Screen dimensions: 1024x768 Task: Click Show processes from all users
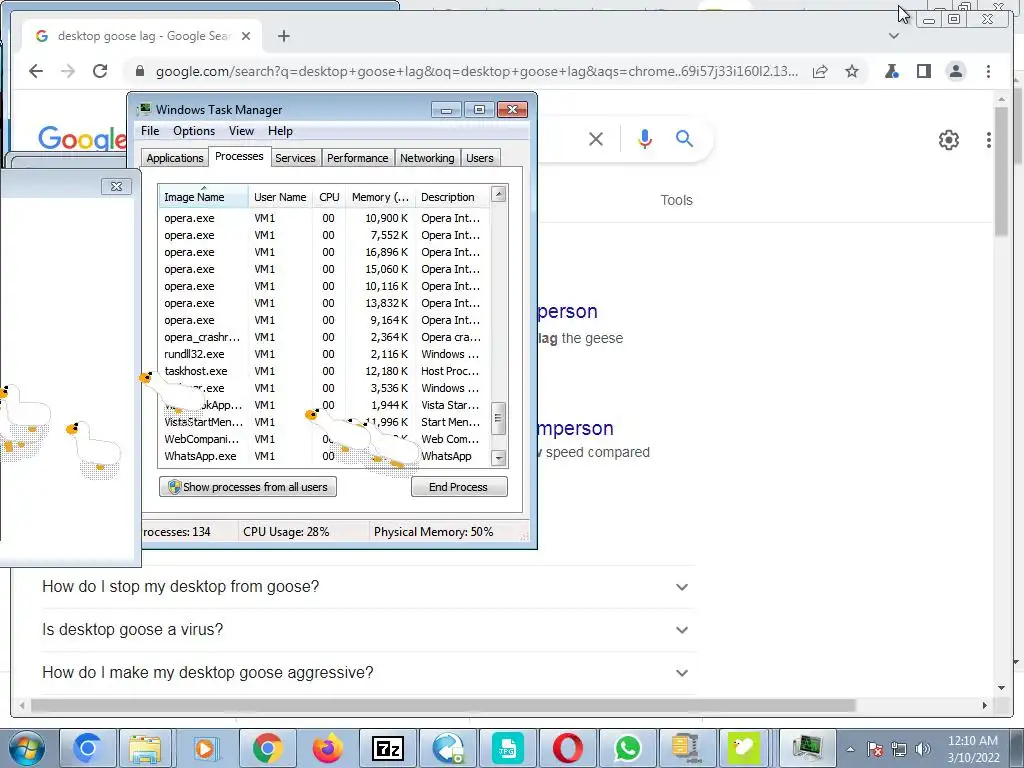pyautogui.click(x=248, y=487)
